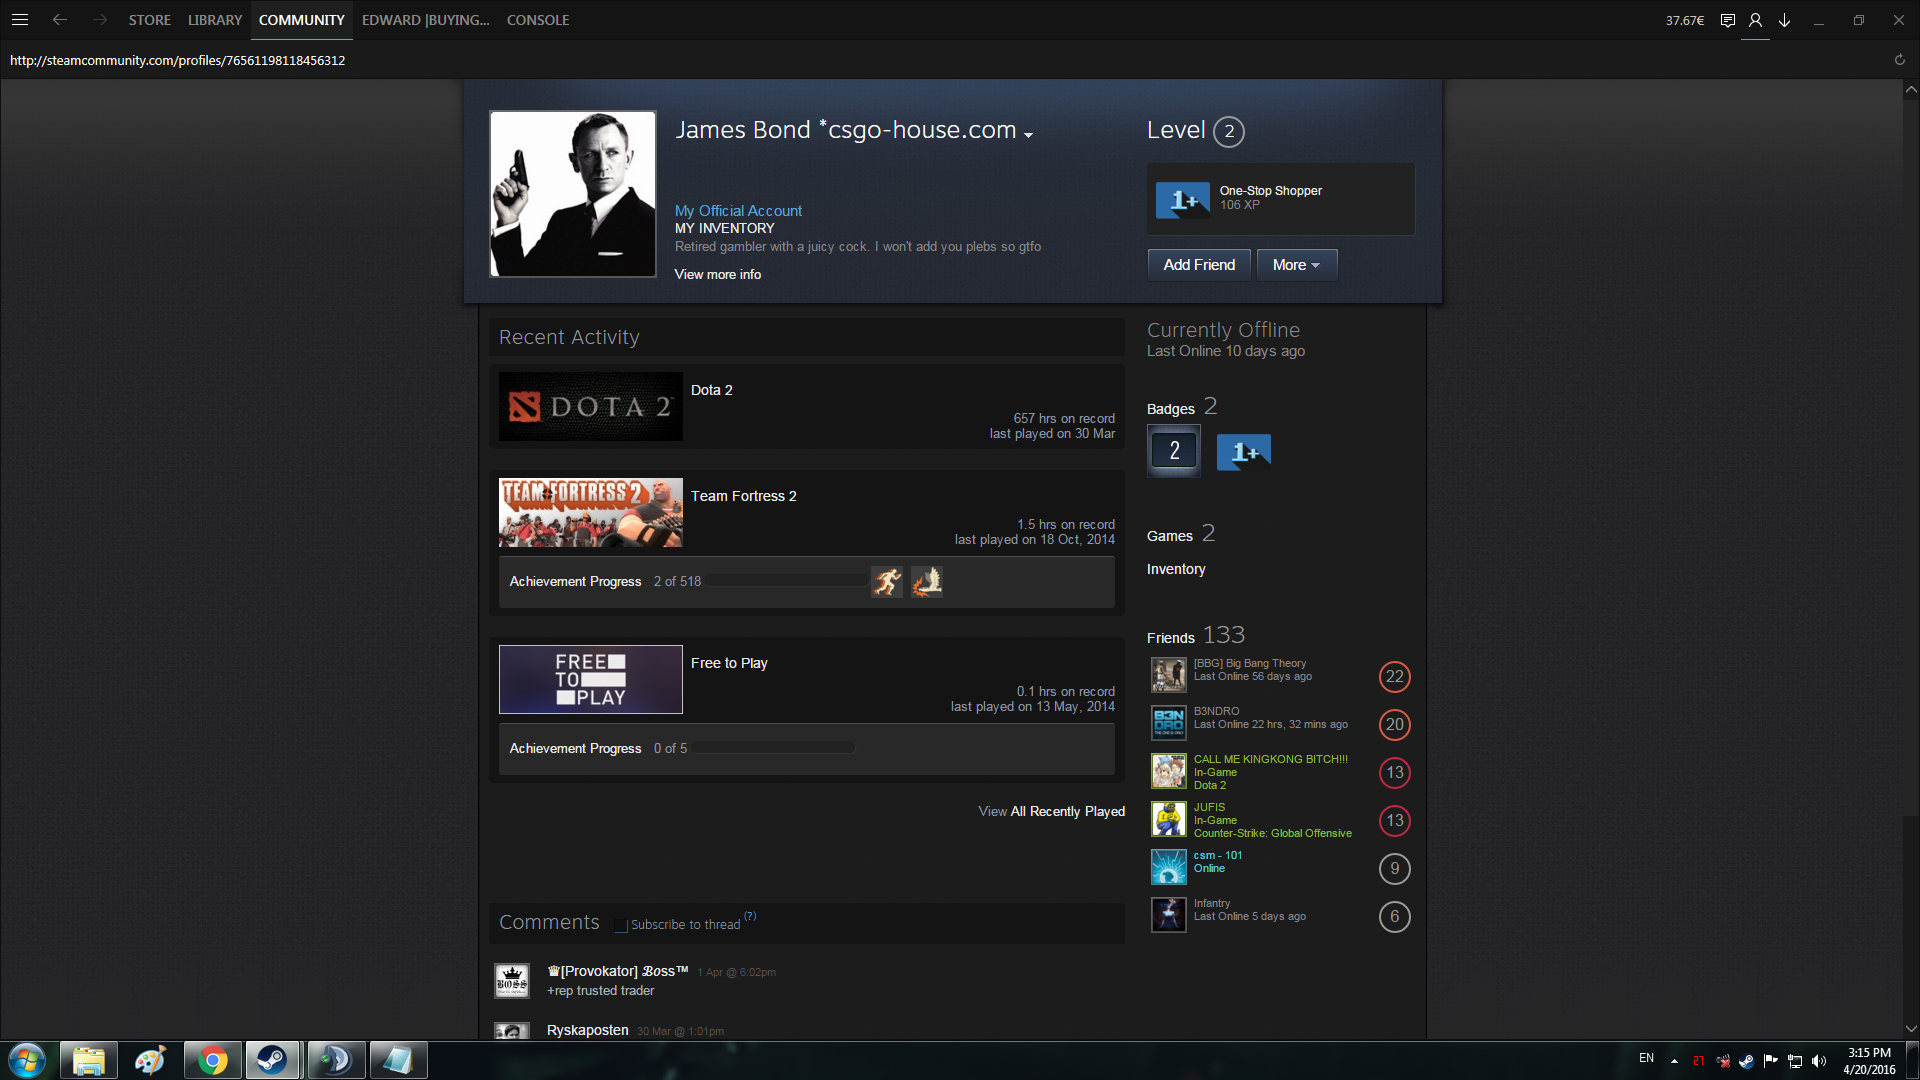Image resolution: width=1920 pixels, height=1080 pixels.
Task: Open the chat messages icon
Action: 1727,20
